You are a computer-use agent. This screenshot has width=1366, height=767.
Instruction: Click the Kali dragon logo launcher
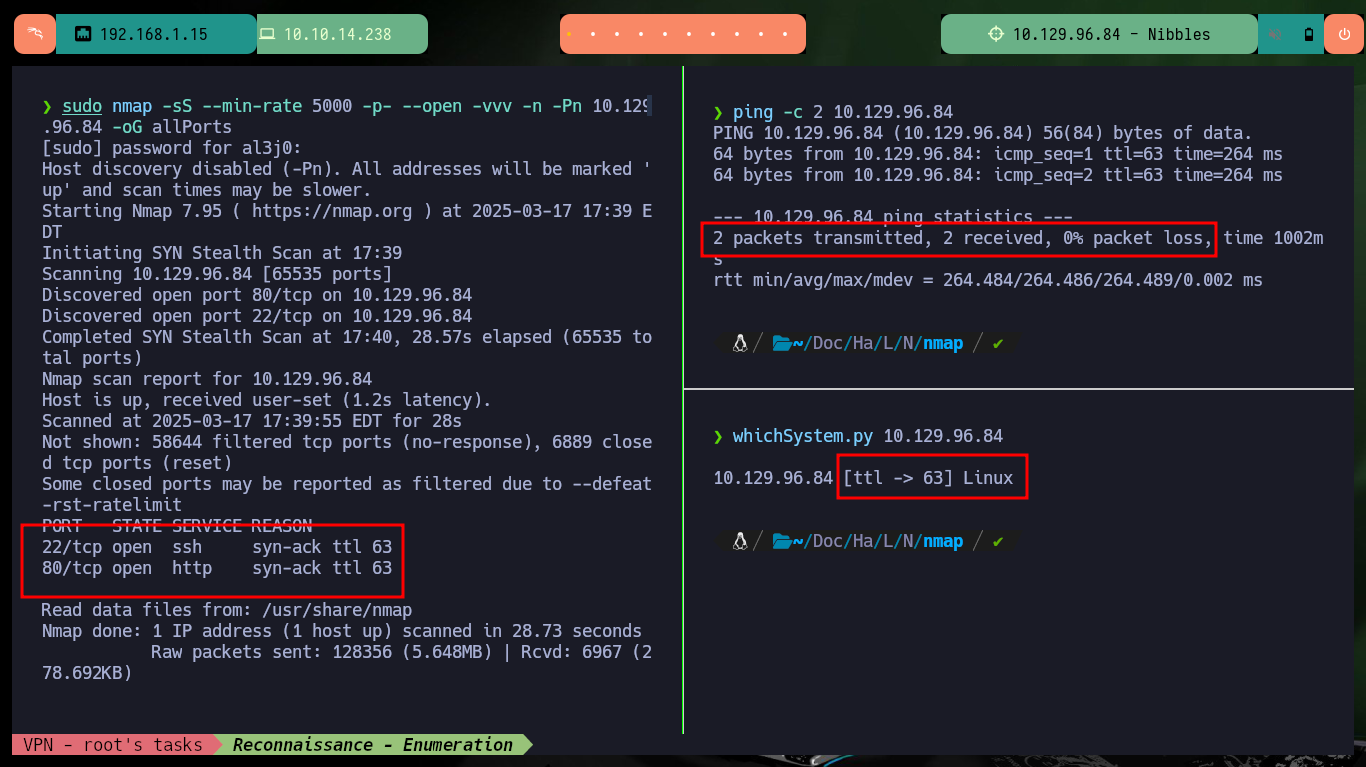coord(35,34)
